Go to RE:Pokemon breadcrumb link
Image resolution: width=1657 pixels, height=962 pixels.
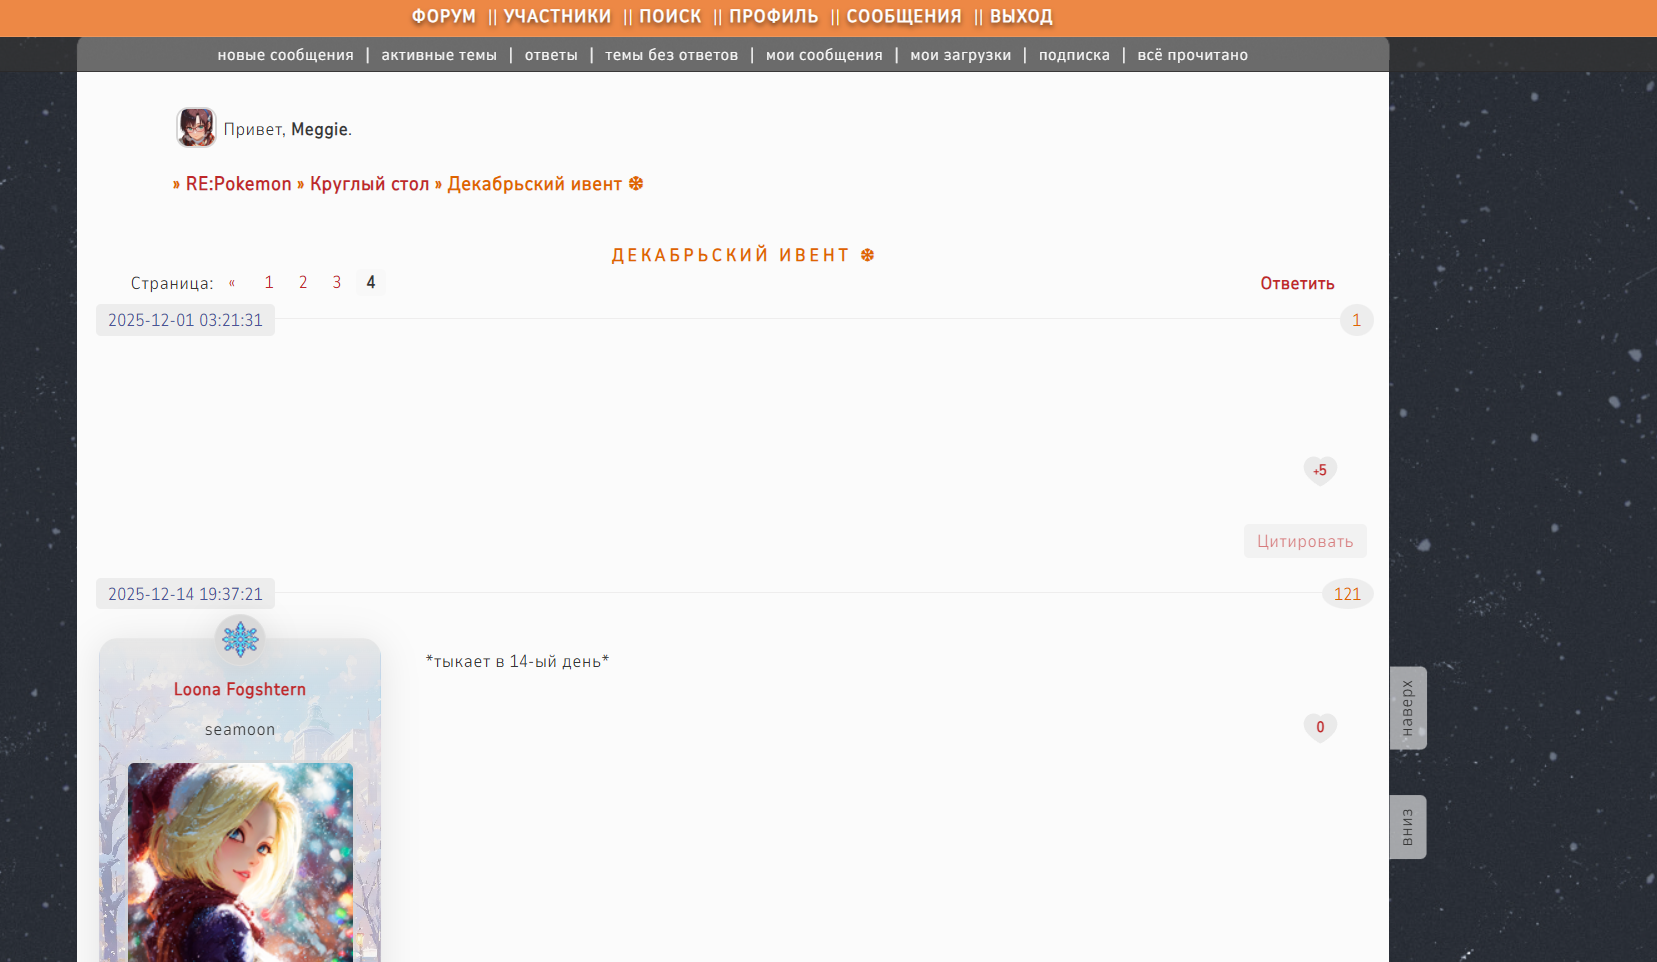pyautogui.click(x=239, y=184)
